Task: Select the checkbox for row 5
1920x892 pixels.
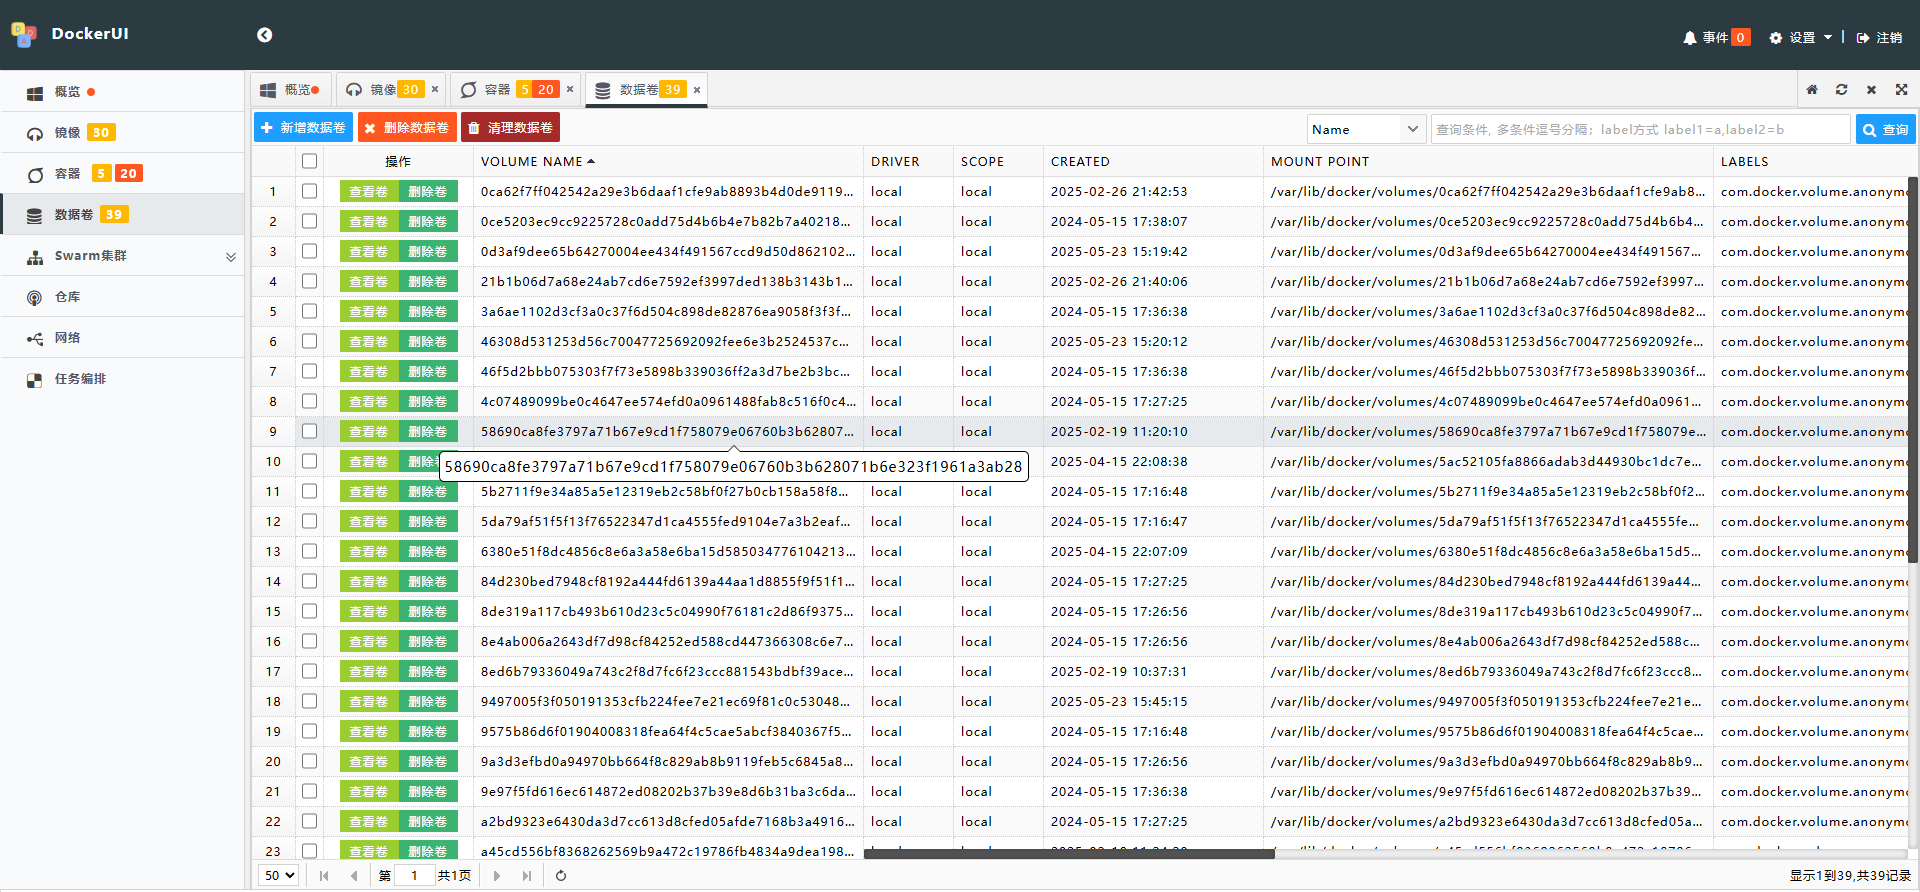Action: tap(310, 311)
